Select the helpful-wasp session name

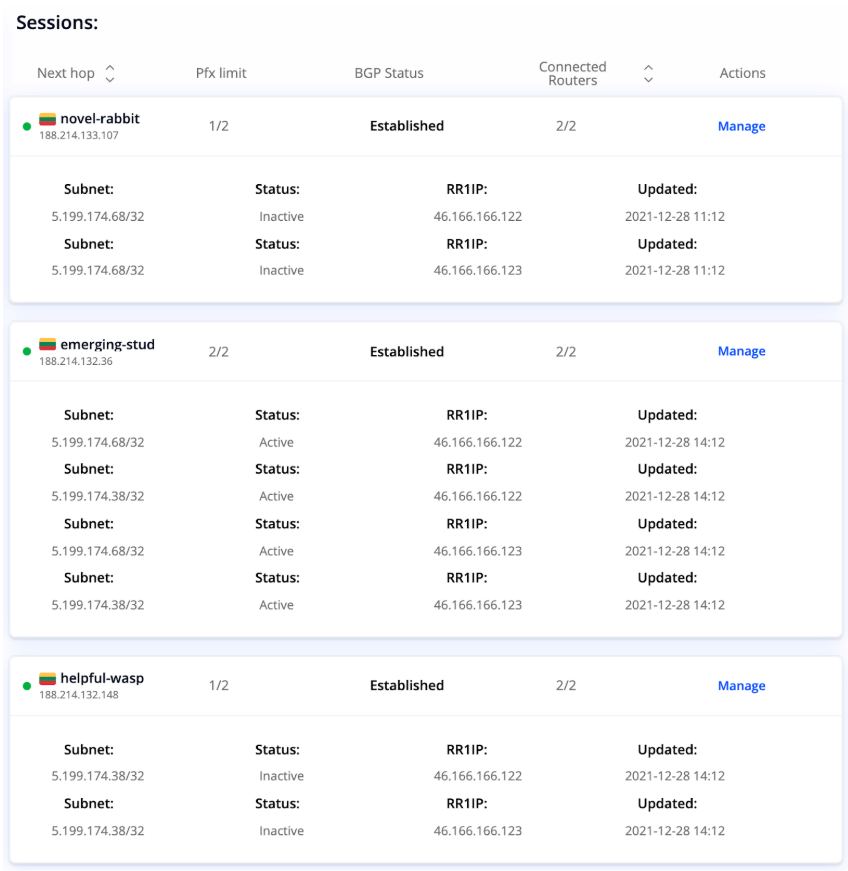(x=102, y=679)
